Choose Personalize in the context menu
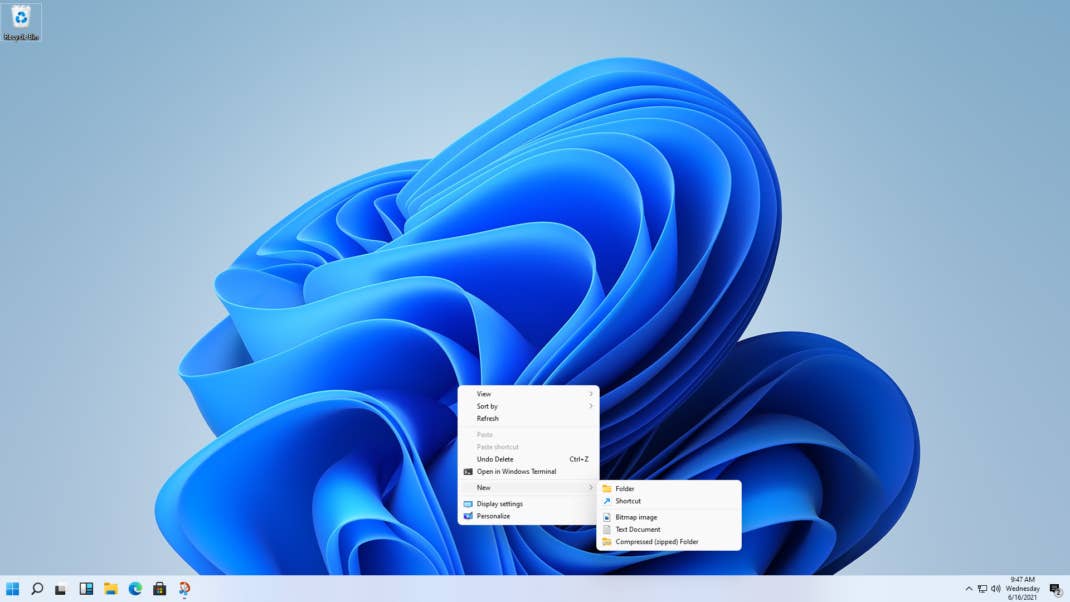The image size is (1070, 602). pyautogui.click(x=528, y=516)
